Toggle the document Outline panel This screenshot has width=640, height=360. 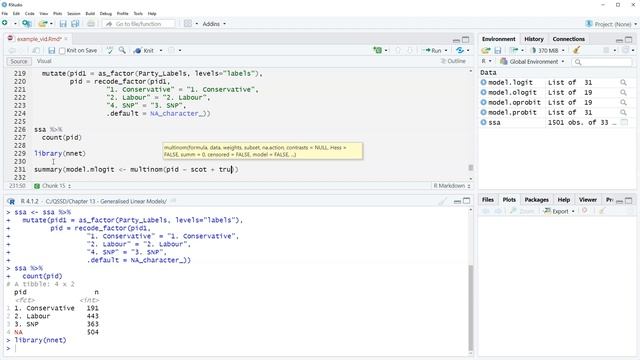(453, 61)
